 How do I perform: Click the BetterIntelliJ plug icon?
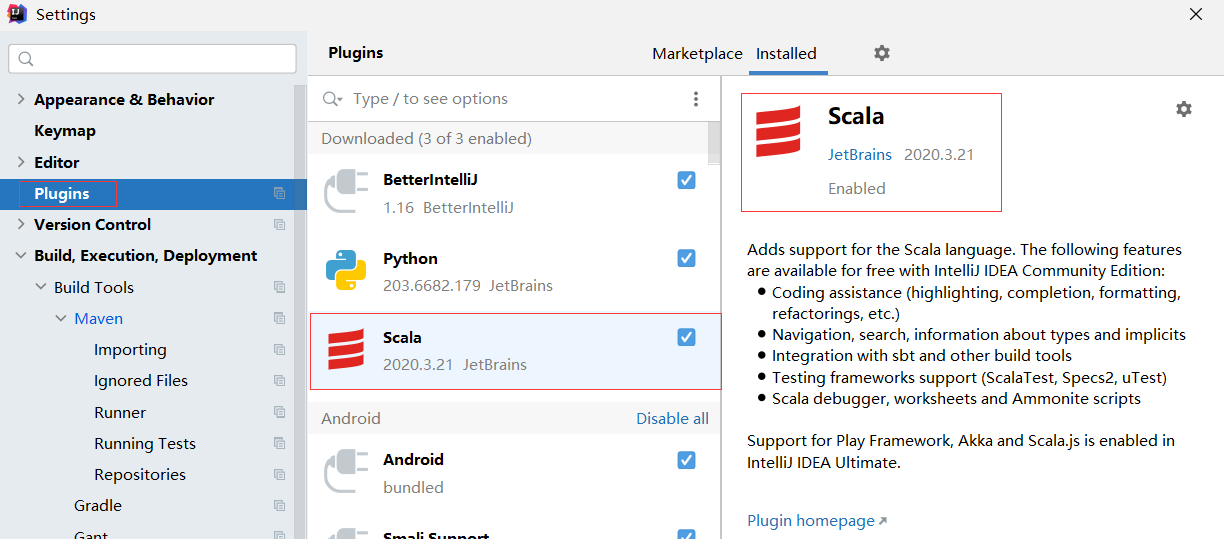coord(346,193)
